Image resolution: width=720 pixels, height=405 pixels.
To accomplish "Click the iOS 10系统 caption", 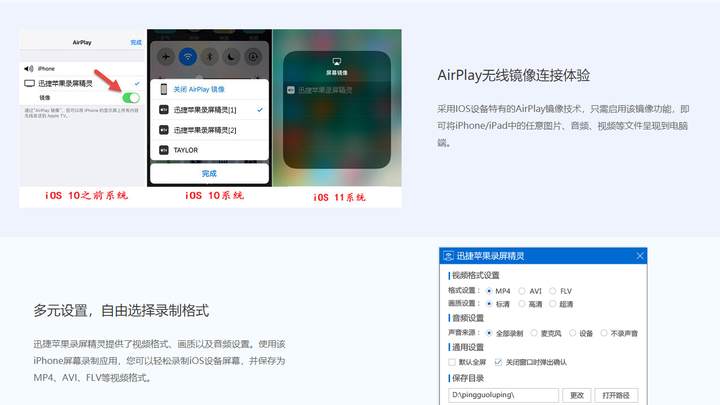I will tap(214, 196).
